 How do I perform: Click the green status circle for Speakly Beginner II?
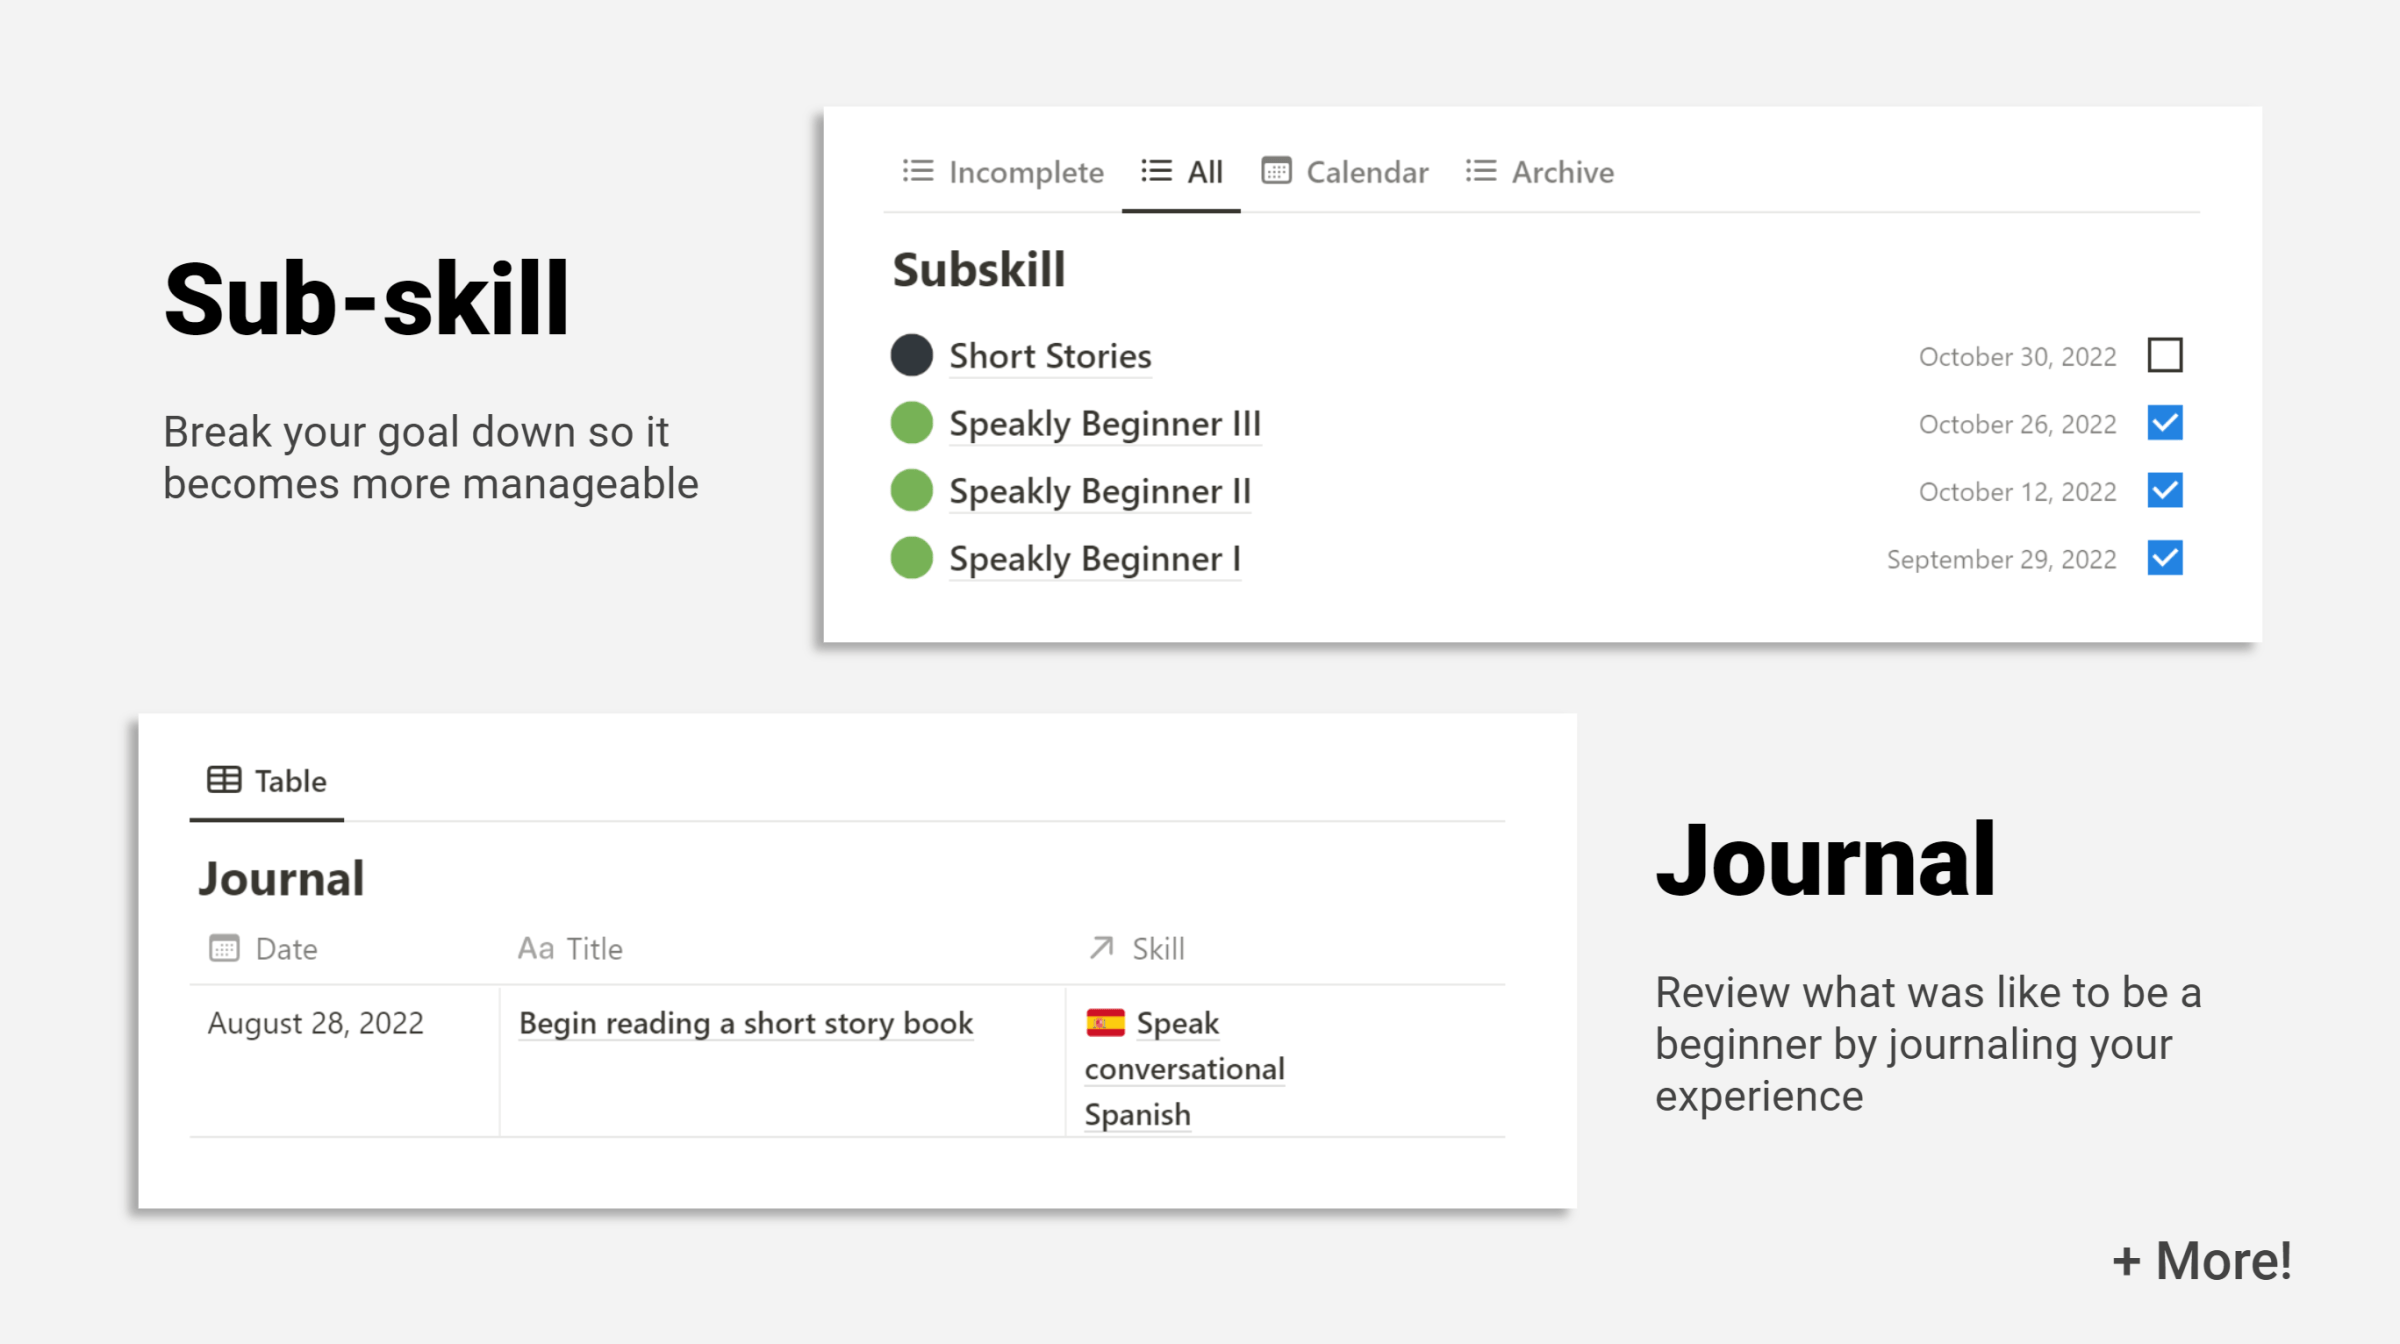(910, 491)
